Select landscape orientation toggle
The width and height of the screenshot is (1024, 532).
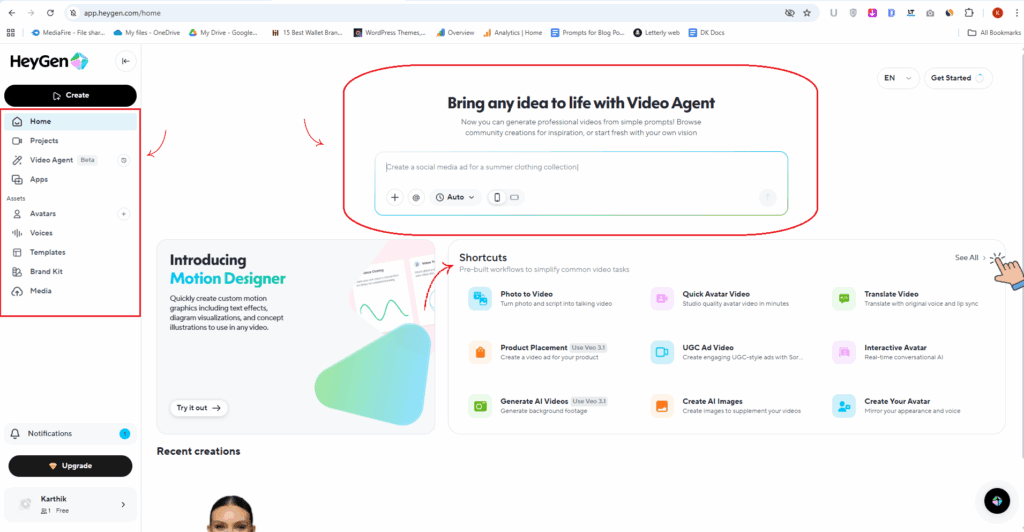coord(515,197)
